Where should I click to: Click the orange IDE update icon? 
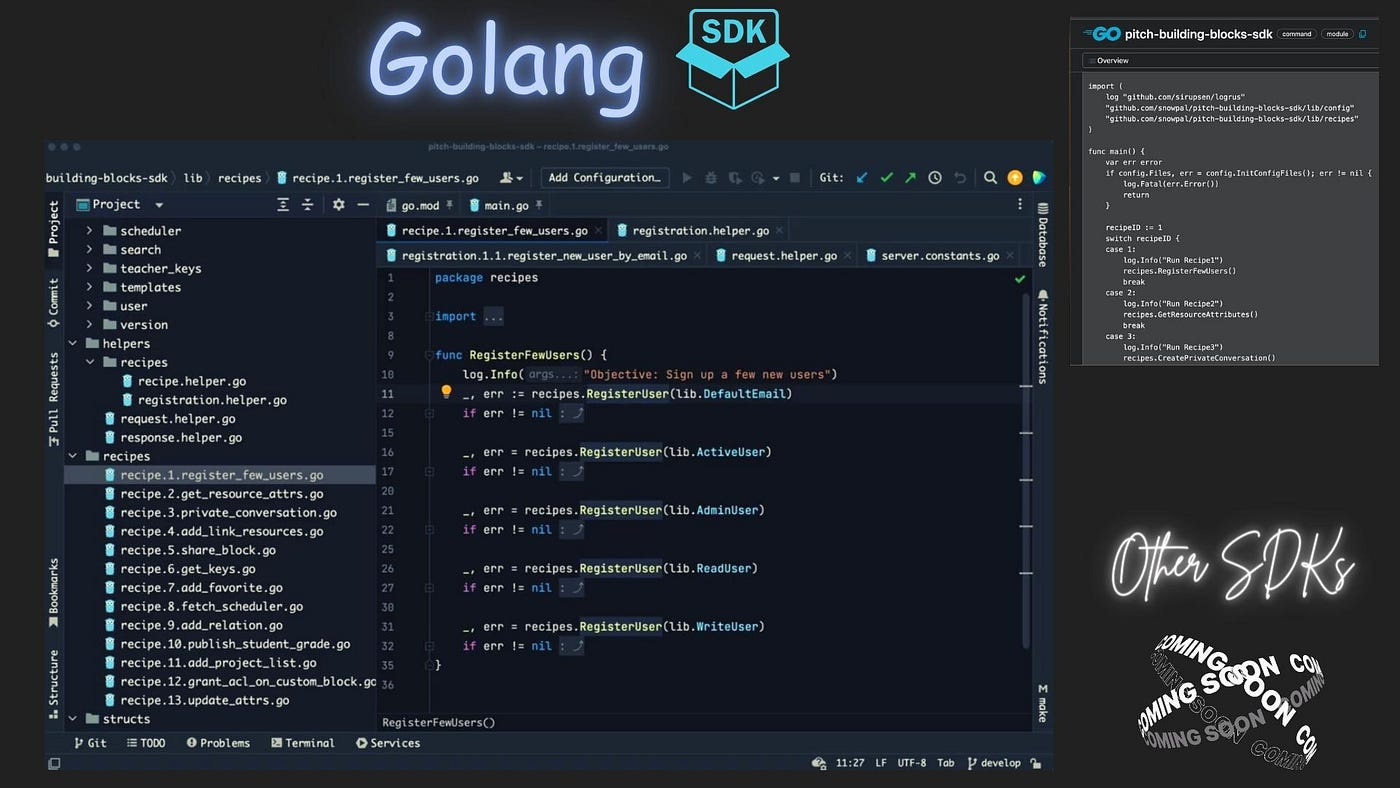tap(1015, 178)
